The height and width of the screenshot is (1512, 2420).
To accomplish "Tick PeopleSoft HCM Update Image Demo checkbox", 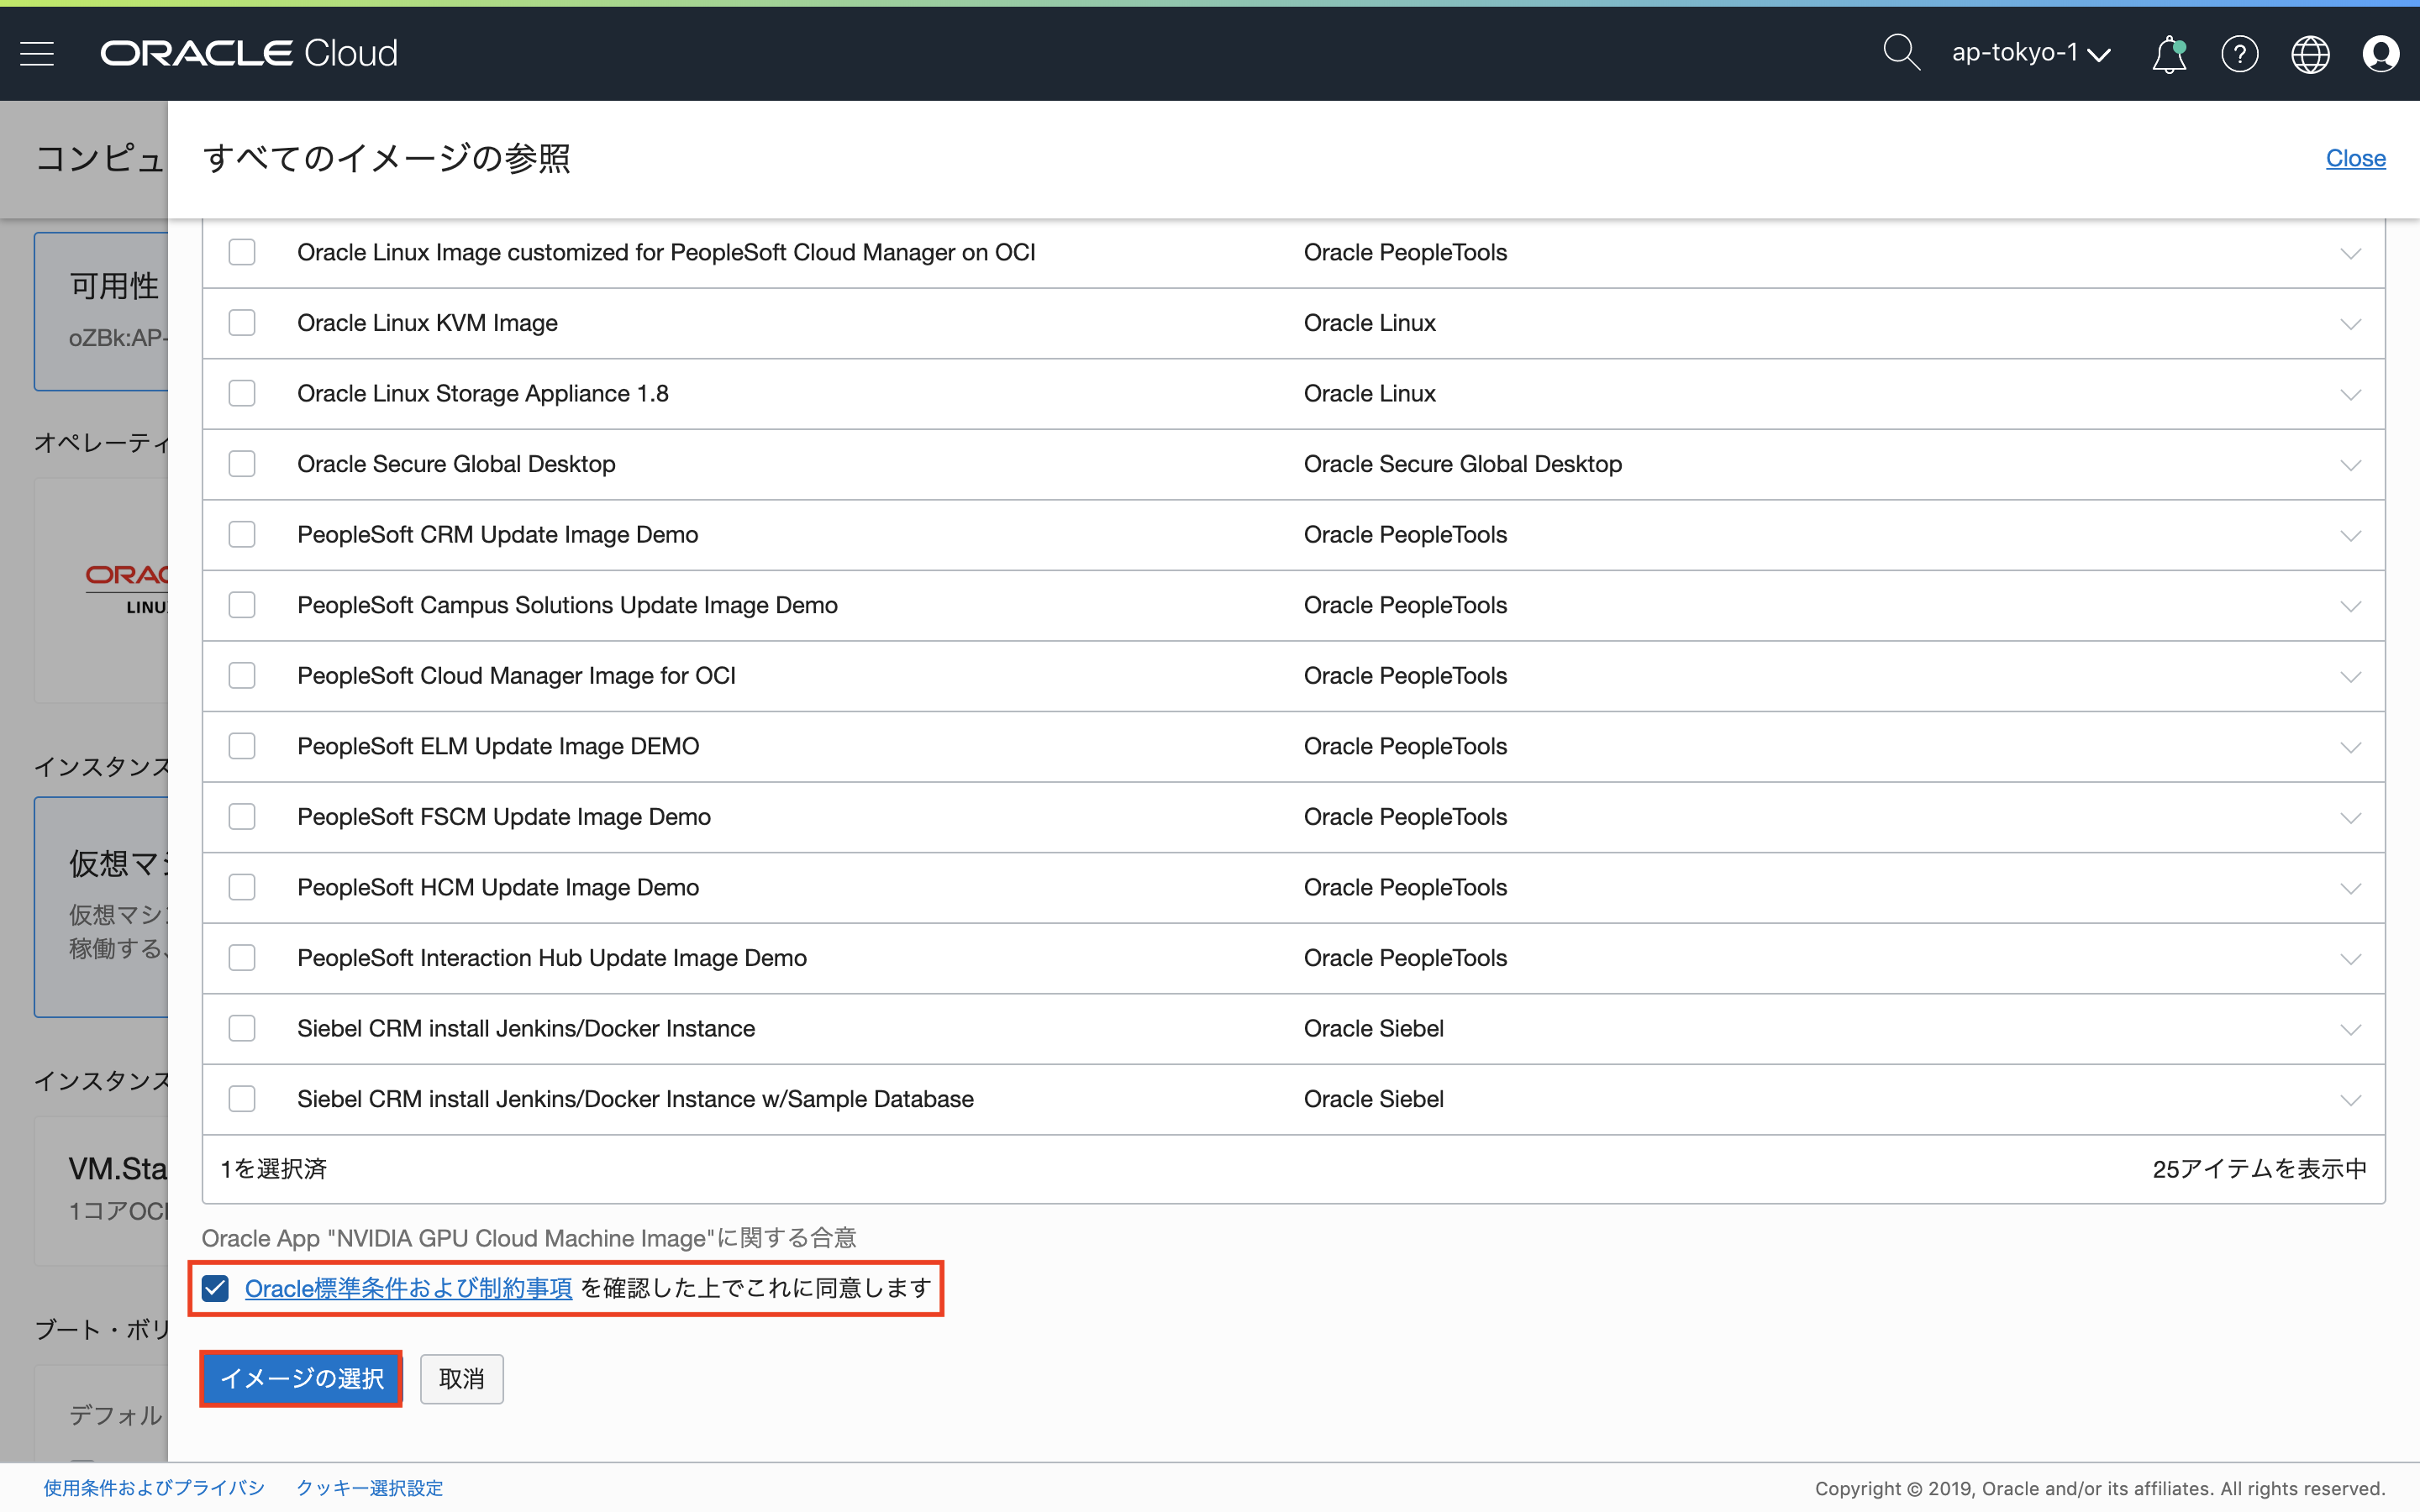I will (242, 887).
